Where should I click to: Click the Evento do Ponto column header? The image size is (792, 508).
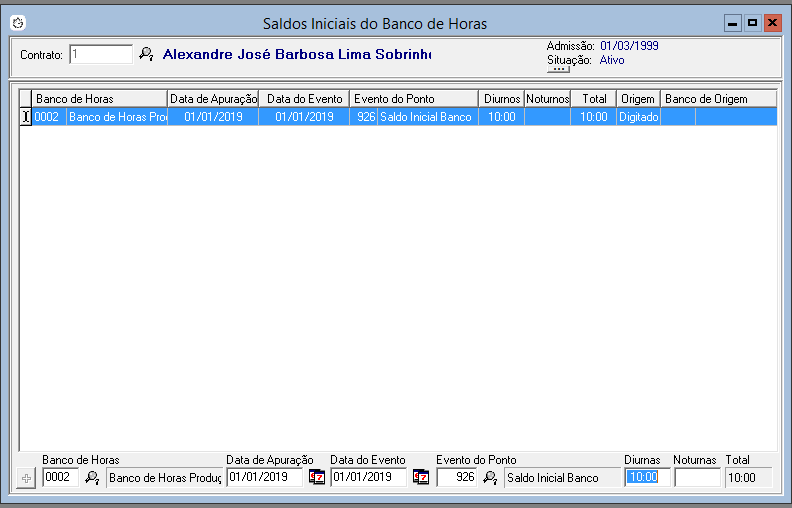(413, 99)
